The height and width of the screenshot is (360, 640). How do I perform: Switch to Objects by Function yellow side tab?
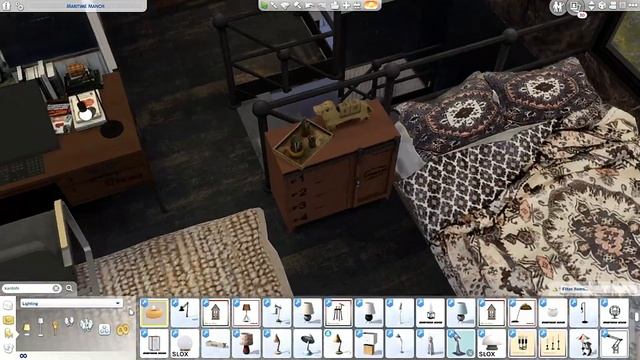pos(8,320)
